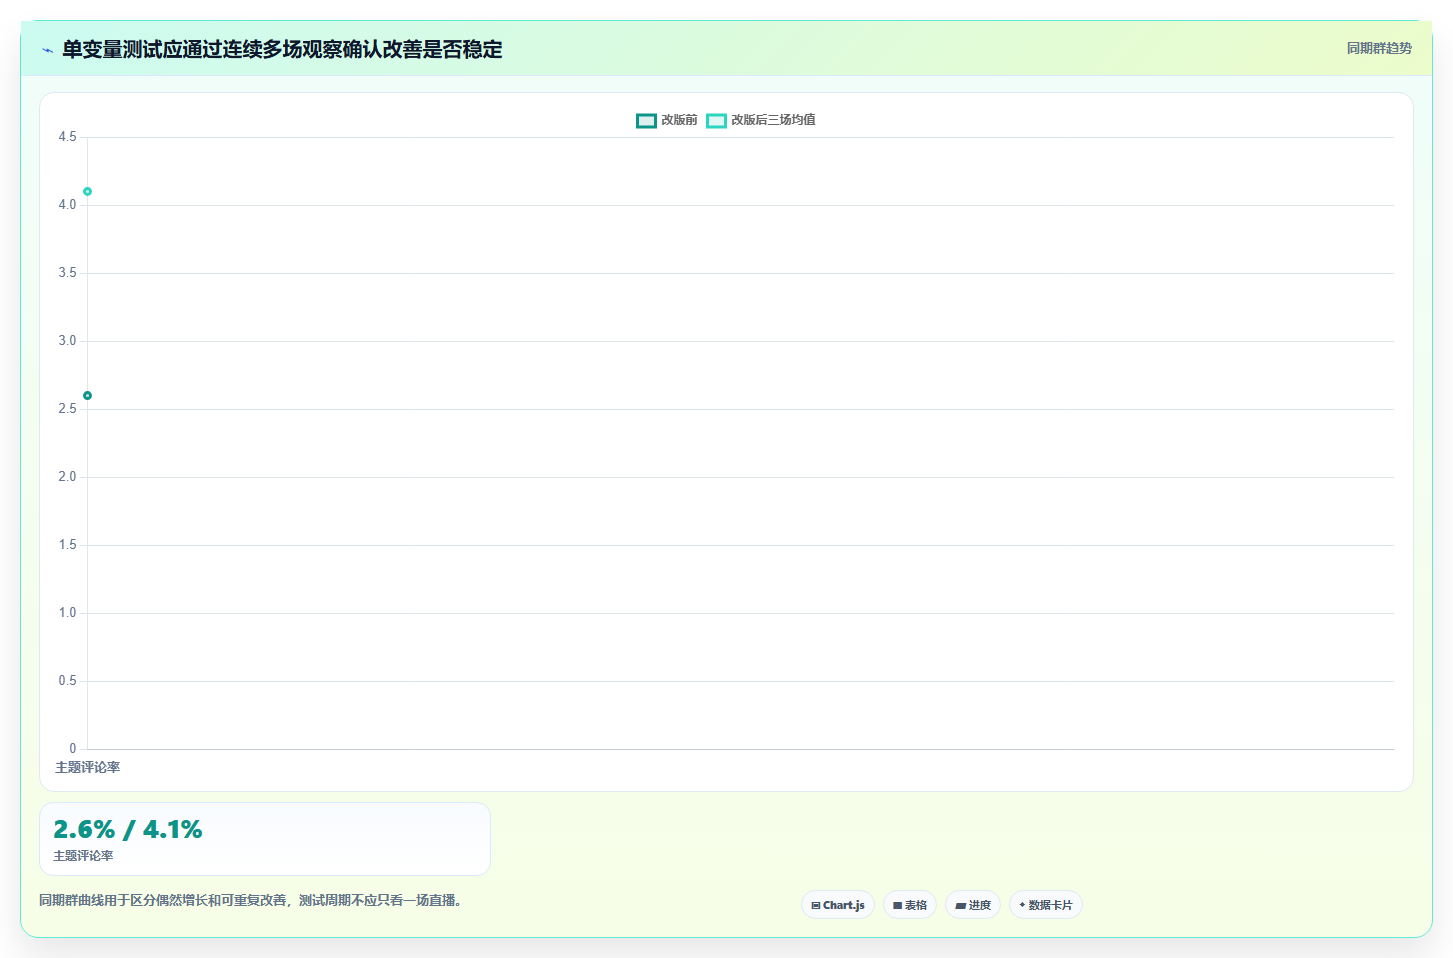
Task: Click the 2.5 y-axis tick label
Action: pos(67,409)
